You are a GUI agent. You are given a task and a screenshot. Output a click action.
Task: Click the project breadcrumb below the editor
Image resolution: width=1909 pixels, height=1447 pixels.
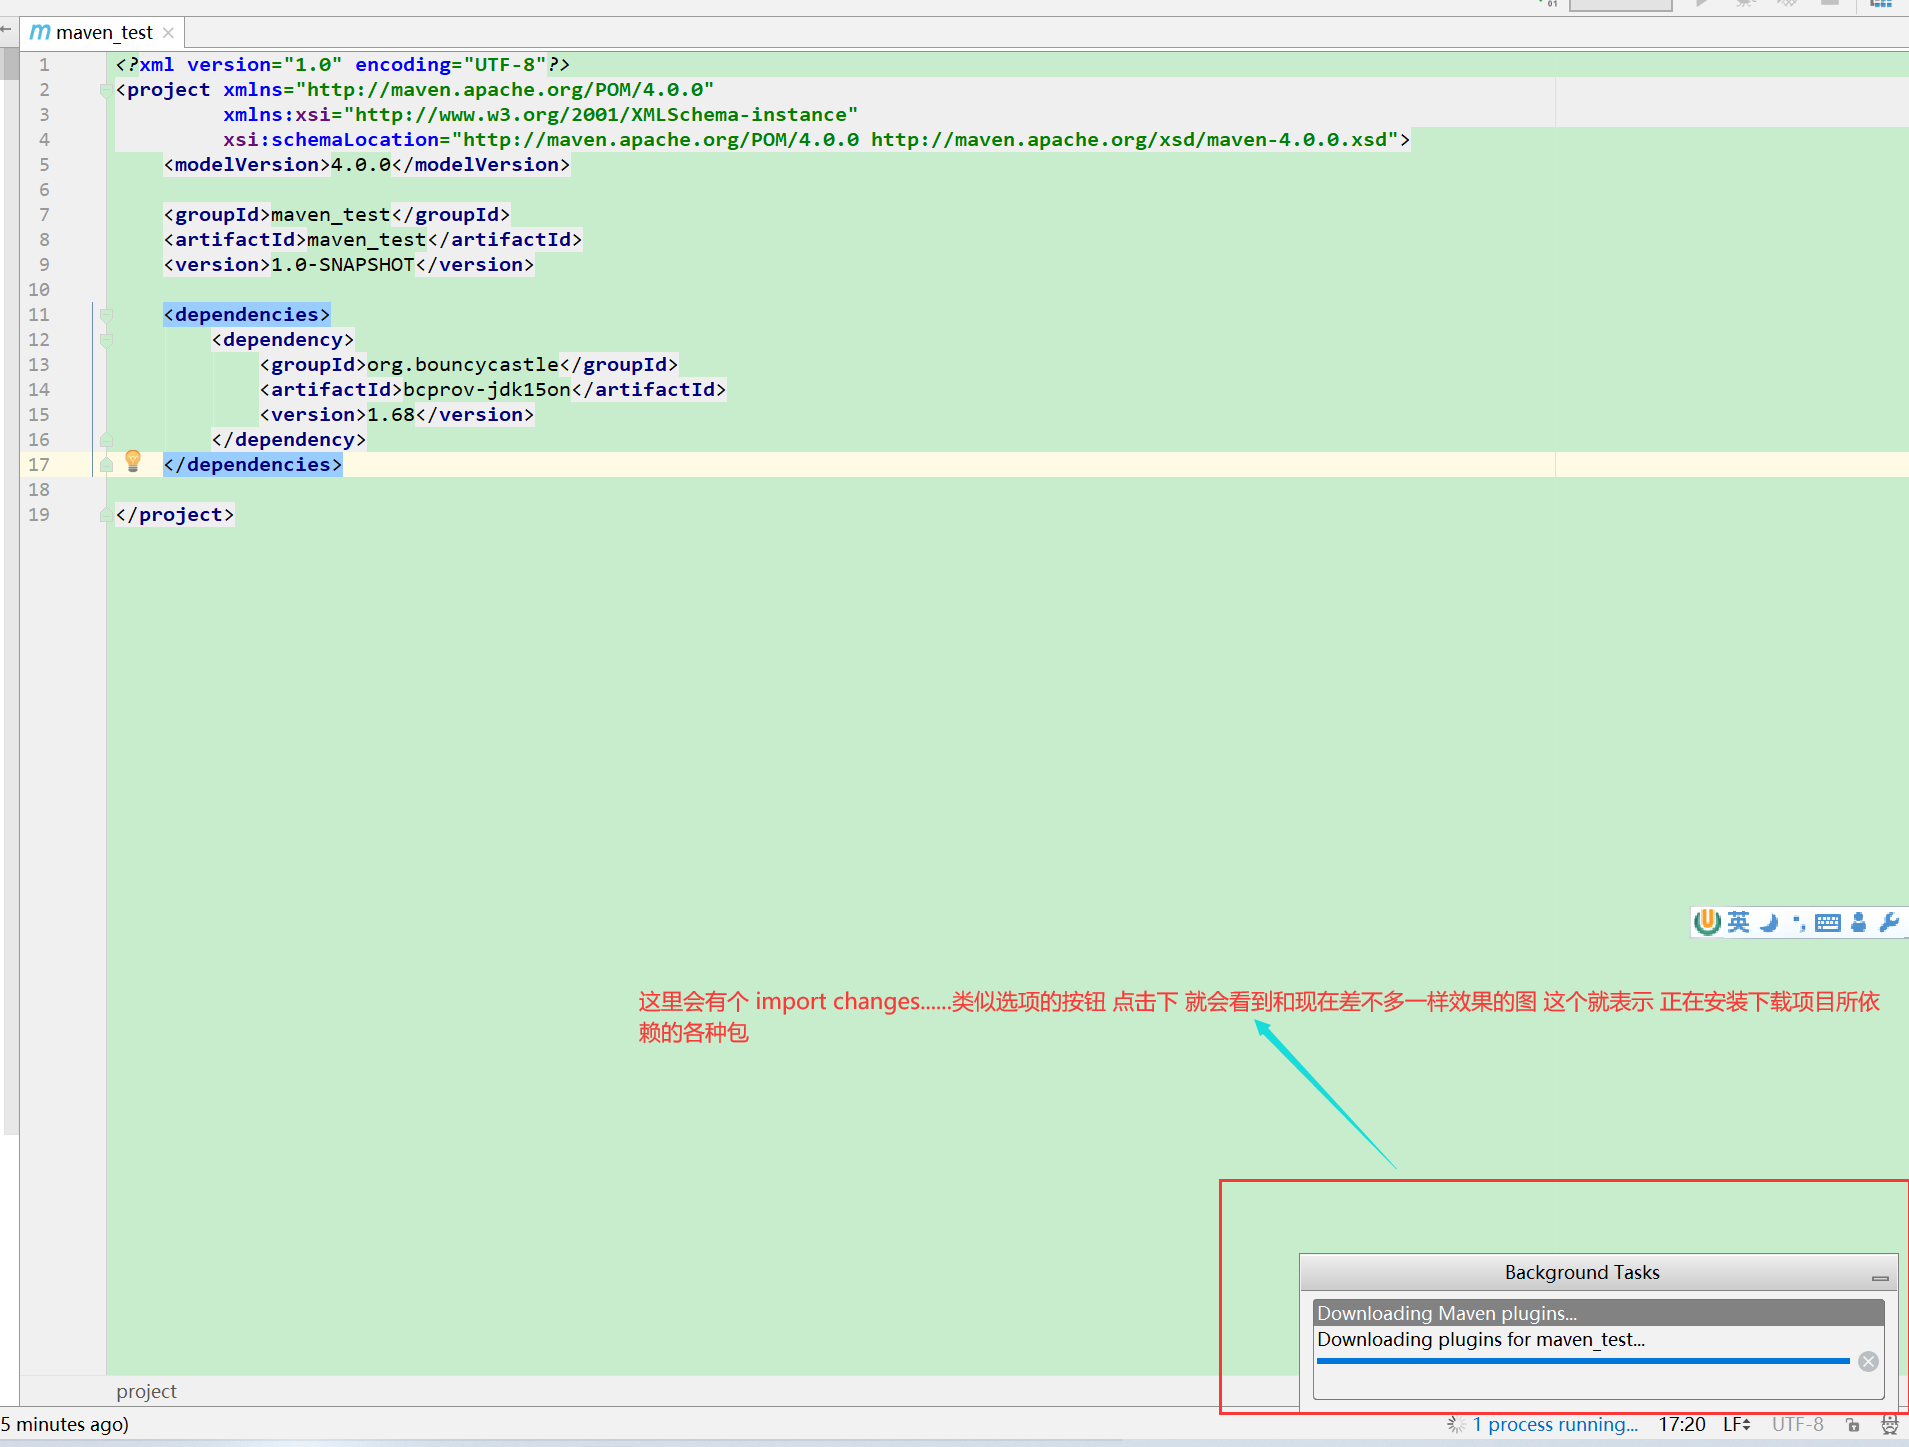(146, 1391)
